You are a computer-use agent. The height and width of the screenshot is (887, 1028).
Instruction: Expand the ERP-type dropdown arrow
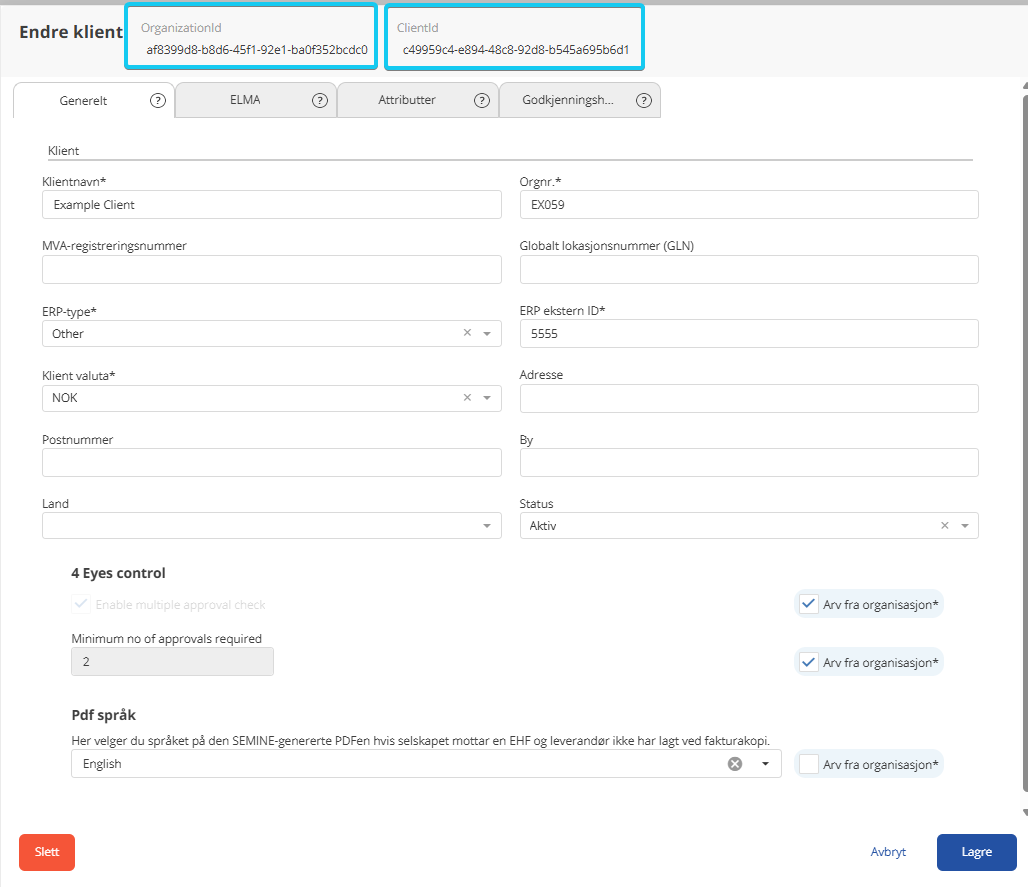487,334
